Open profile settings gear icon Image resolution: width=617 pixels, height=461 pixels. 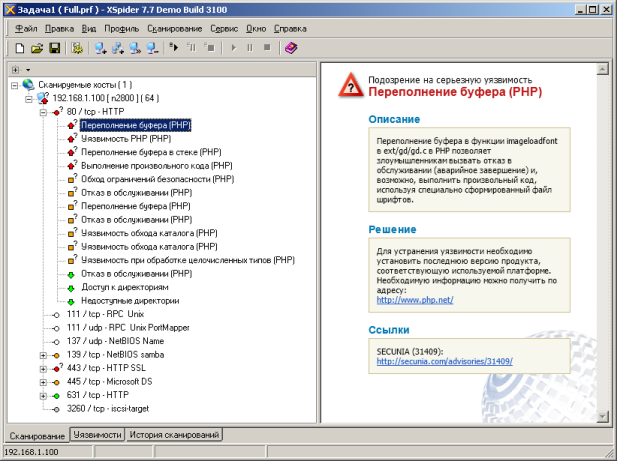pos(77,48)
